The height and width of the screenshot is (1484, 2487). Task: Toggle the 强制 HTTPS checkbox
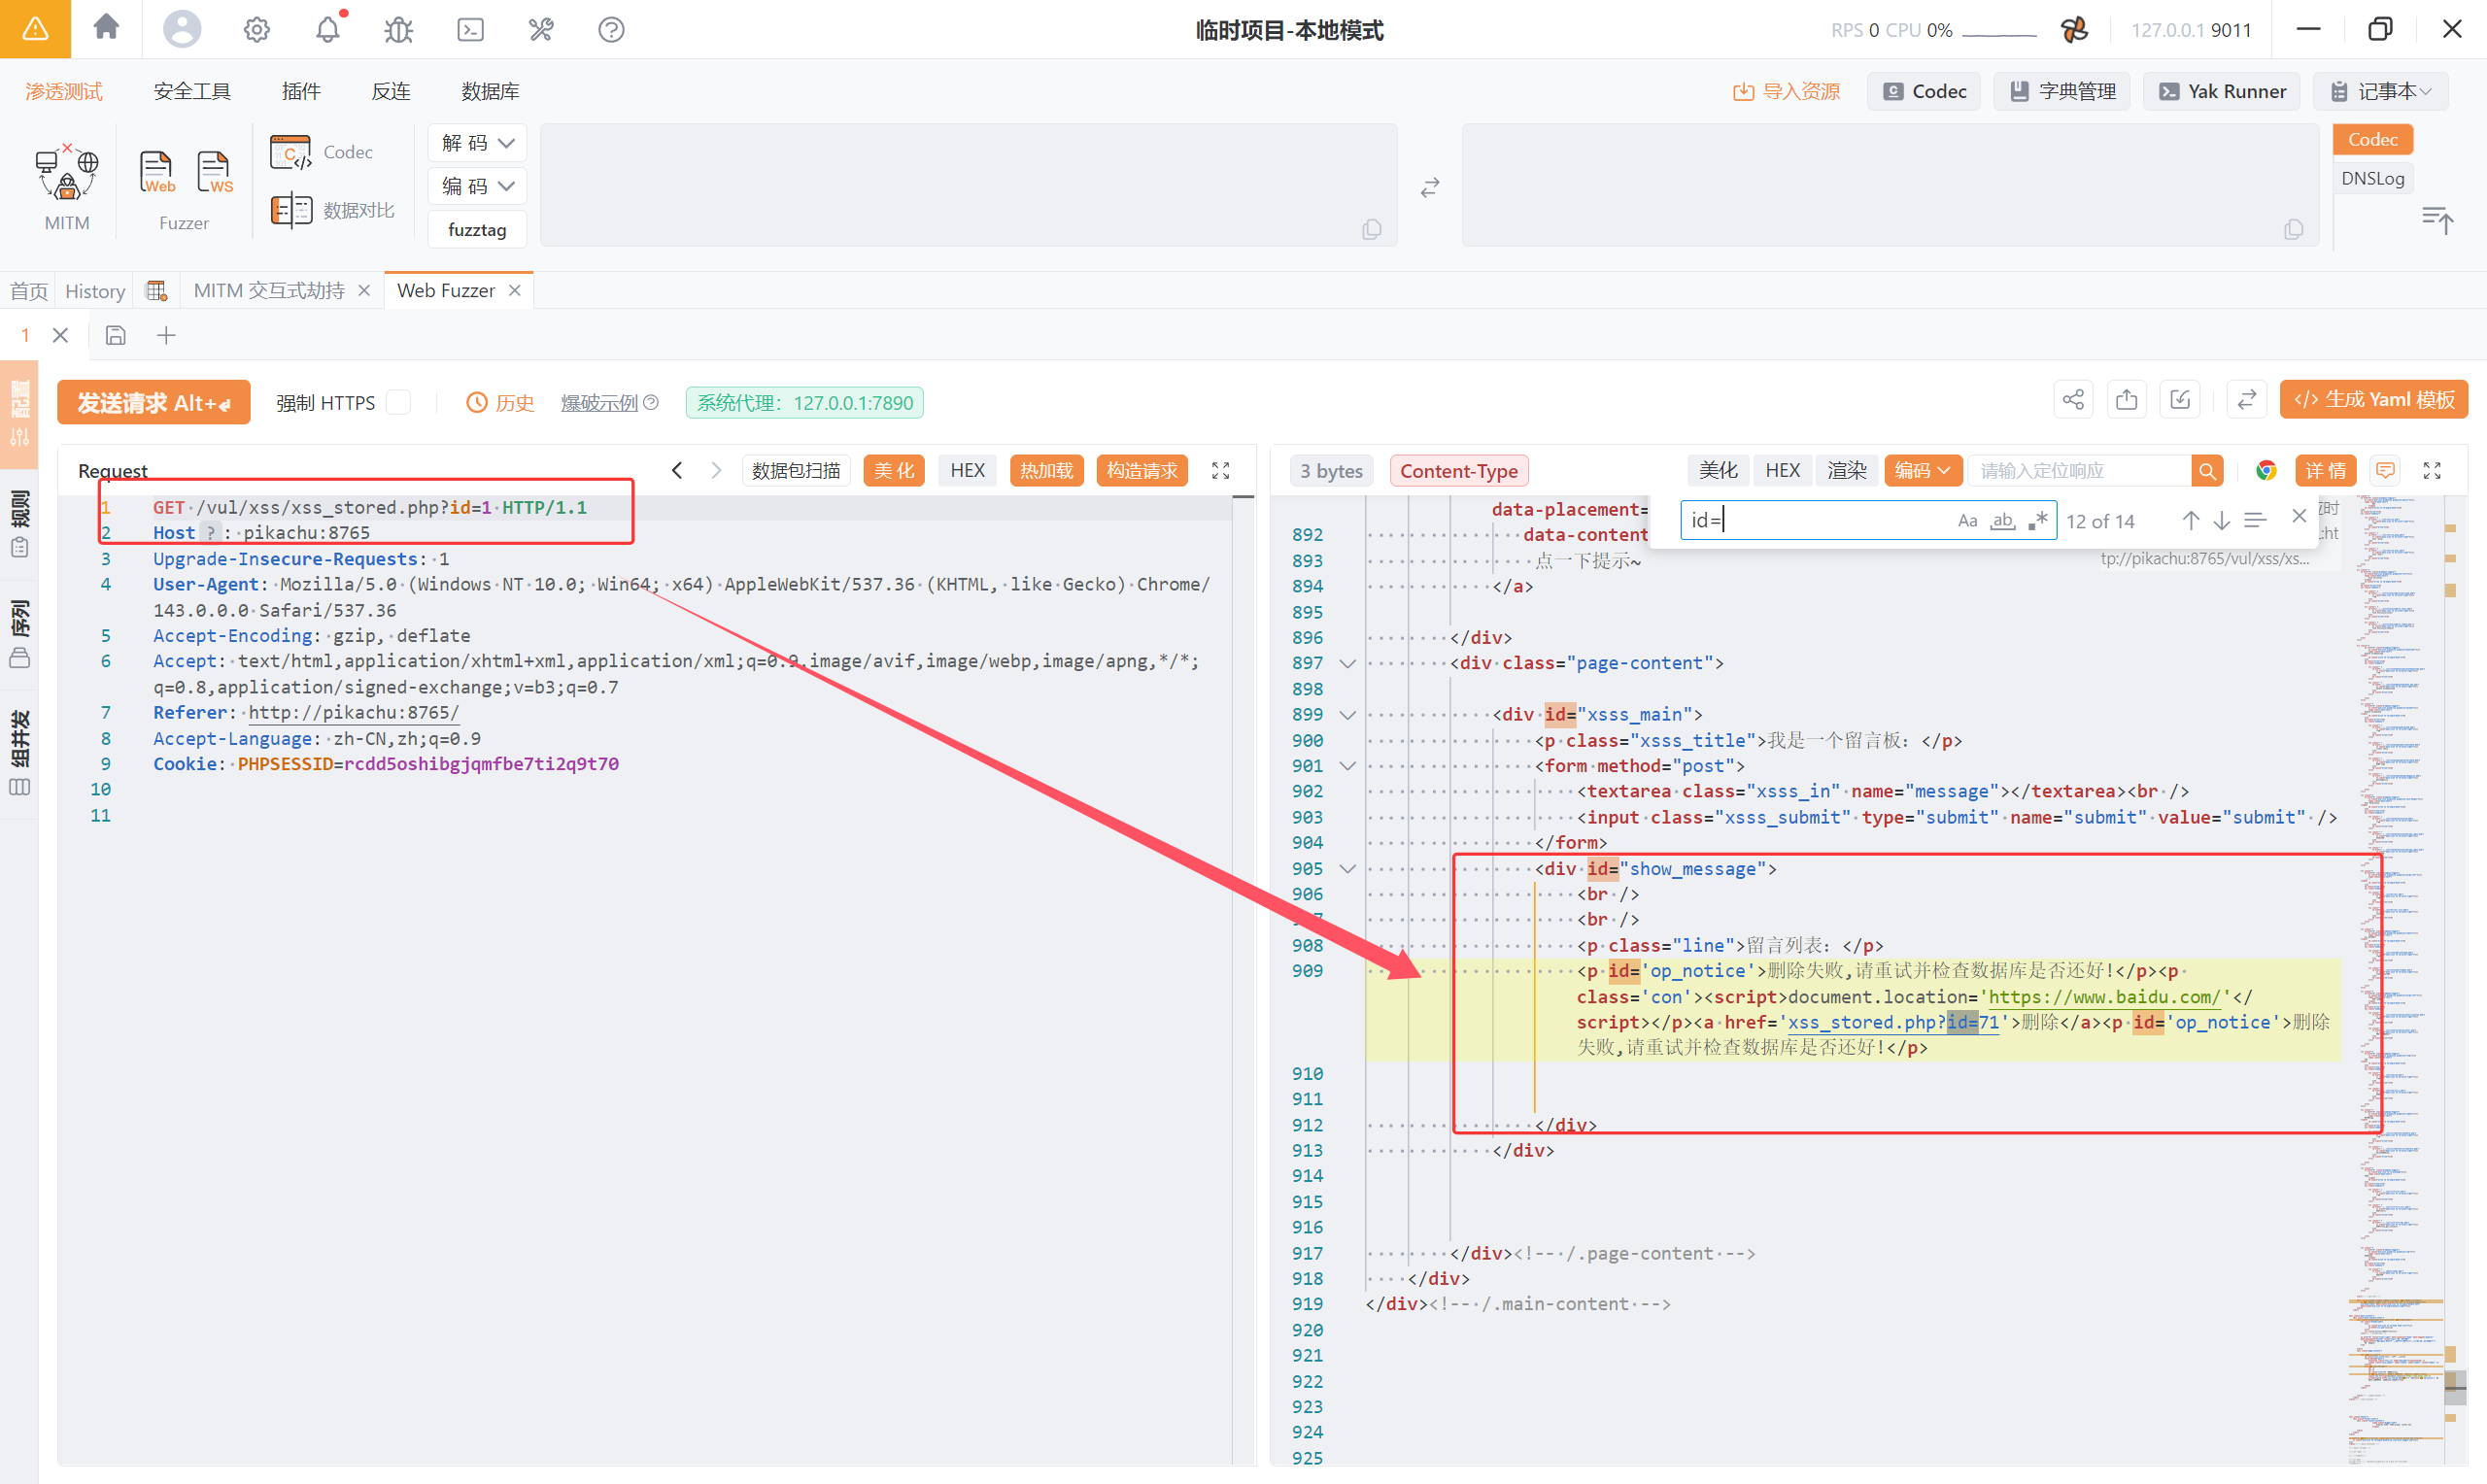tap(398, 402)
